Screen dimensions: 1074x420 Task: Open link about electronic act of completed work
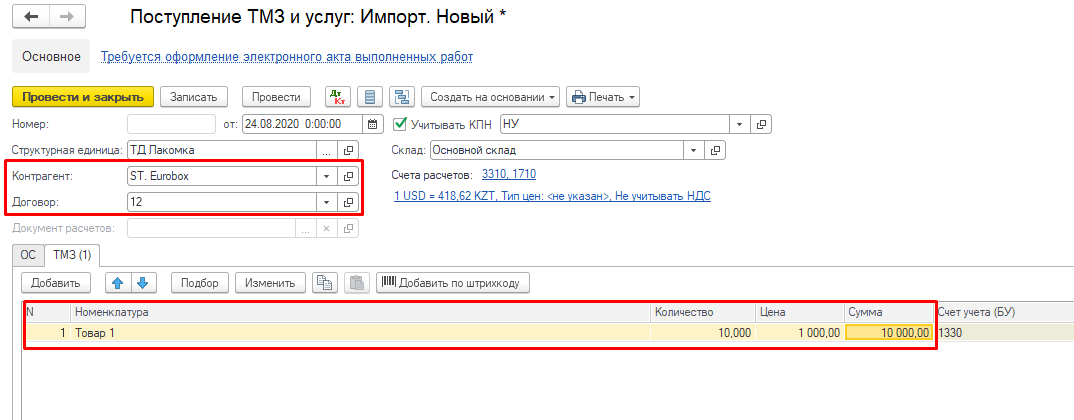click(287, 56)
